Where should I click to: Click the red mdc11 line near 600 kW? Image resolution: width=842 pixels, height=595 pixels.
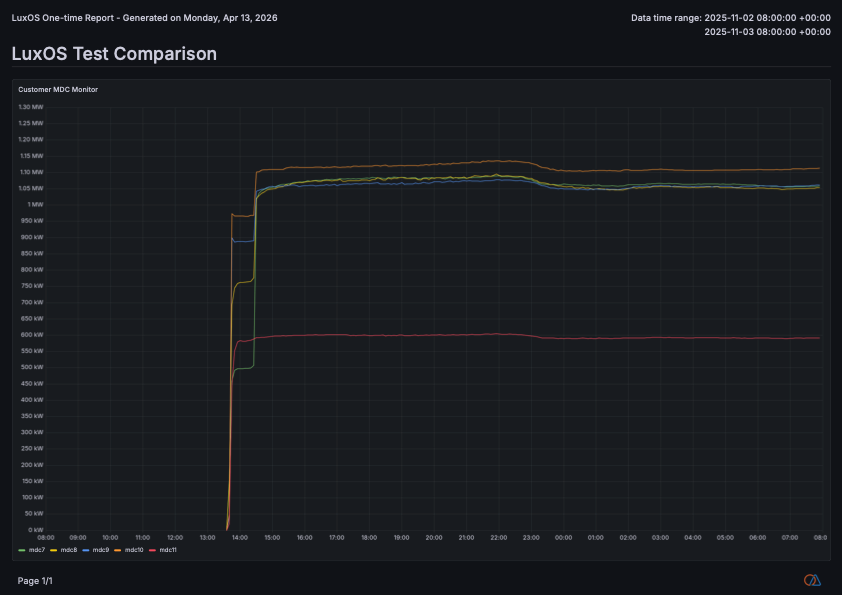(400, 335)
